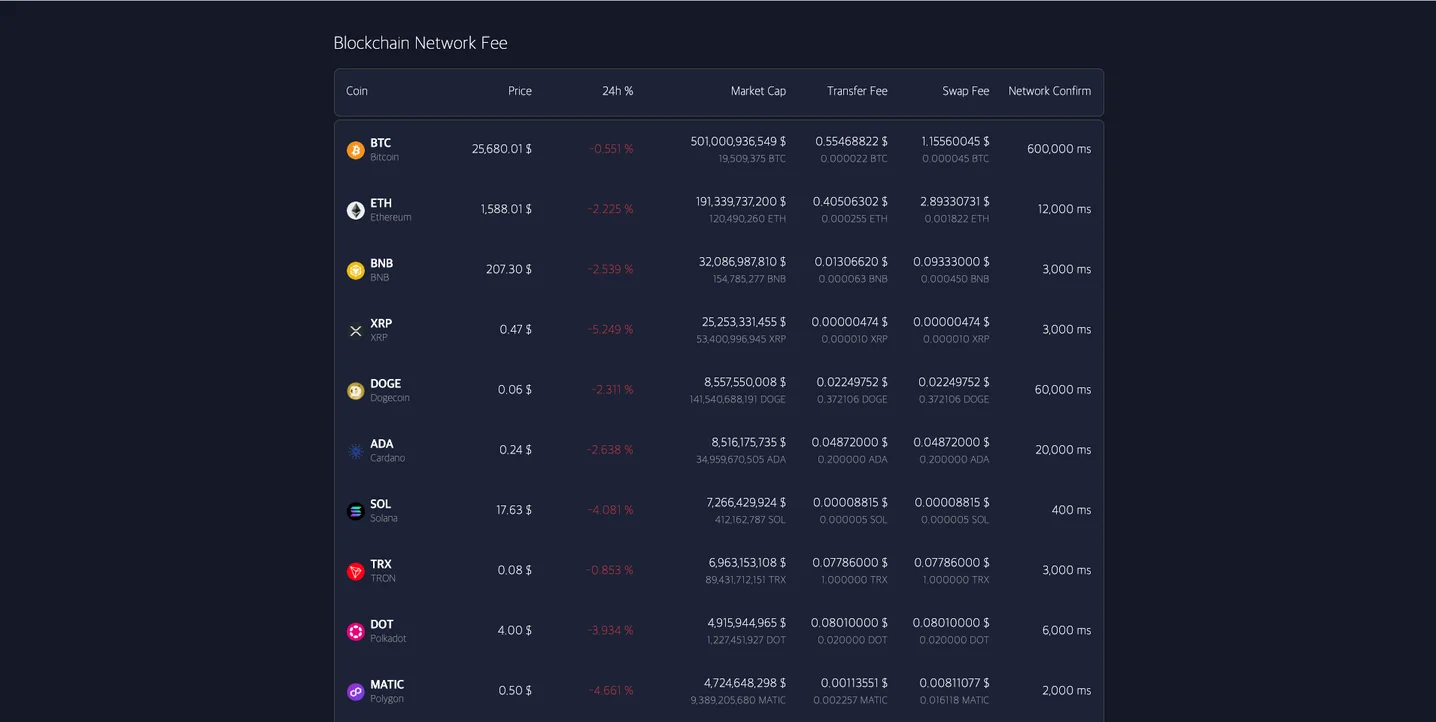The width and height of the screenshot is (1436, 722).
Task: Select Polkadot confirm time 6,000 ms
Action: [1066, 630]
